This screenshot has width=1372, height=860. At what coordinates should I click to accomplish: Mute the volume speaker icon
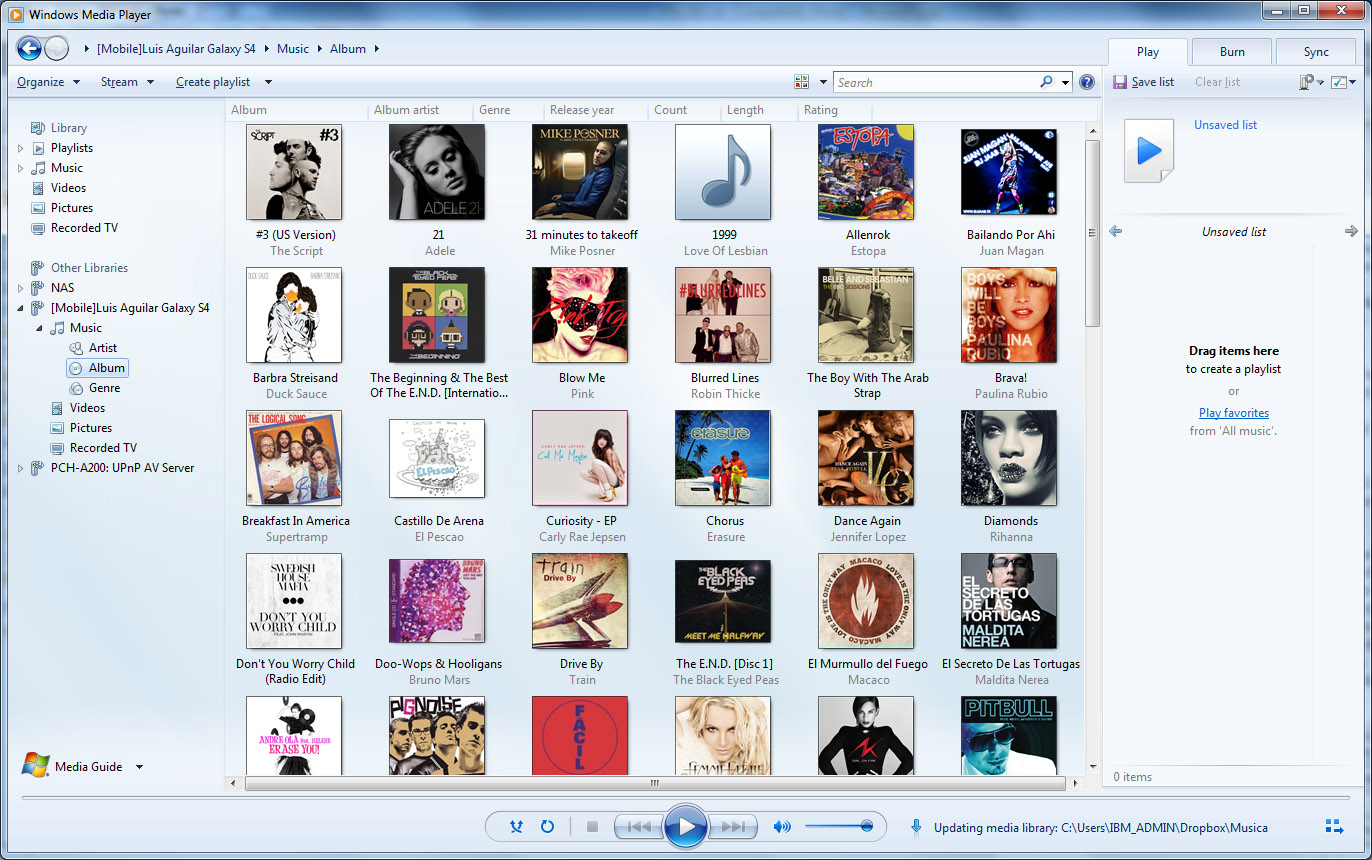pyautogui.click(x=782, y=827)
